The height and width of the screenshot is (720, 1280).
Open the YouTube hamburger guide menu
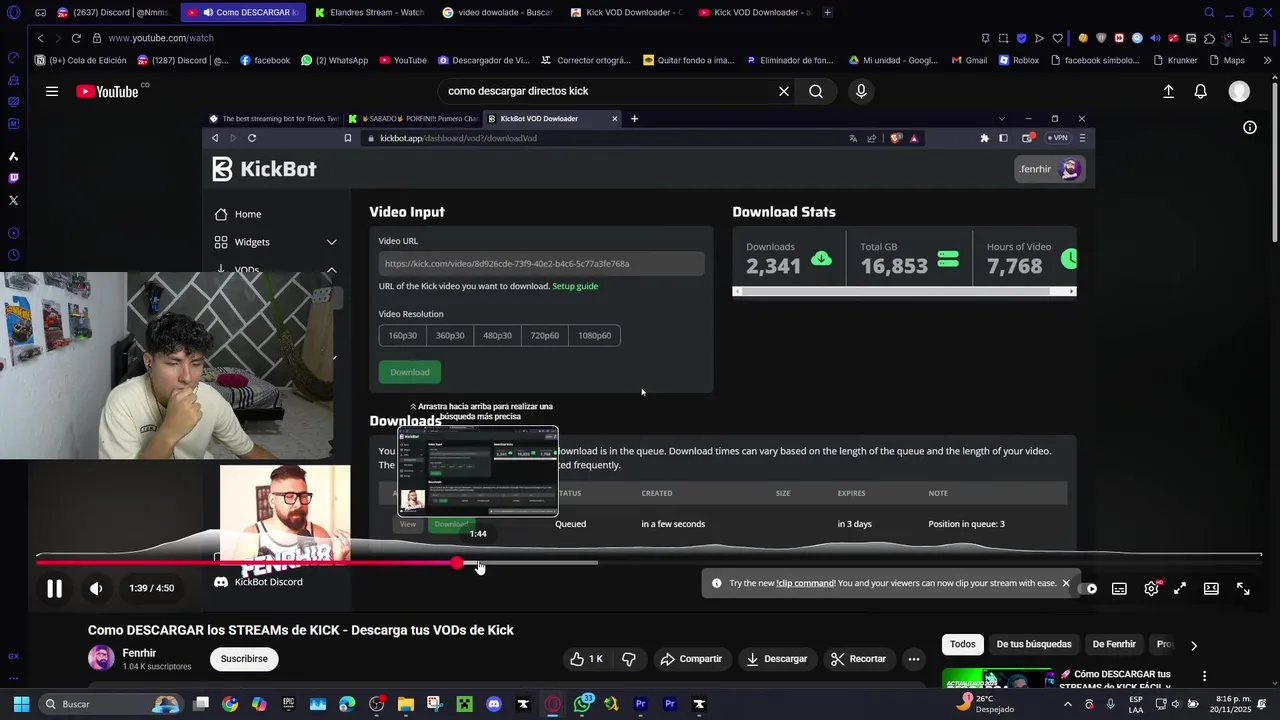coord(51,91)
